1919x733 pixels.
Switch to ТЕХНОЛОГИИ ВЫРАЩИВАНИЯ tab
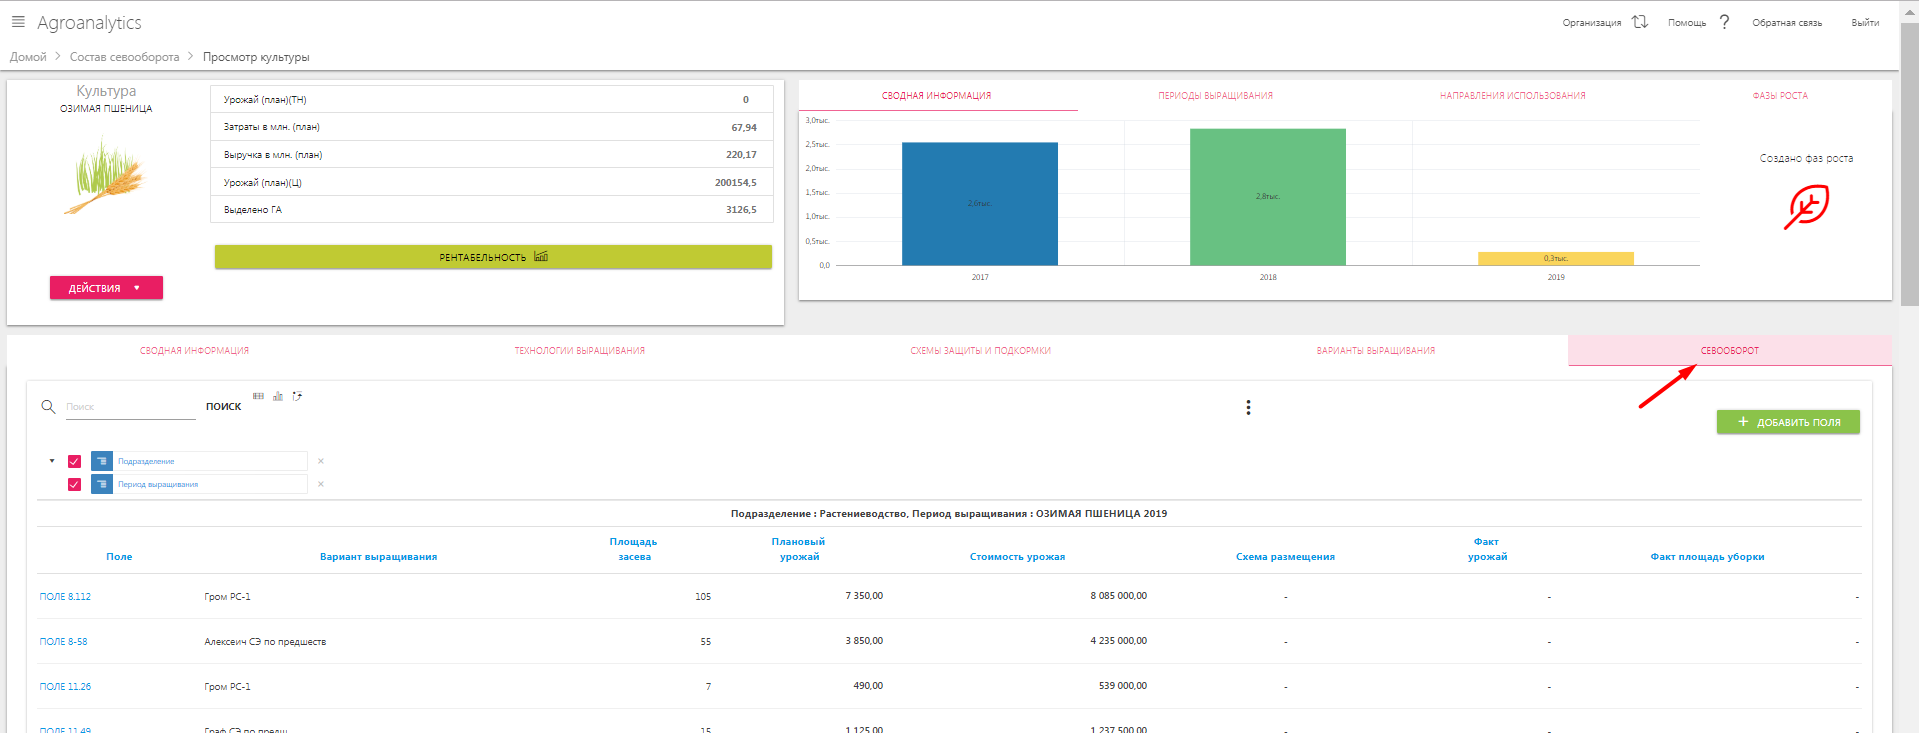(579, 351)
